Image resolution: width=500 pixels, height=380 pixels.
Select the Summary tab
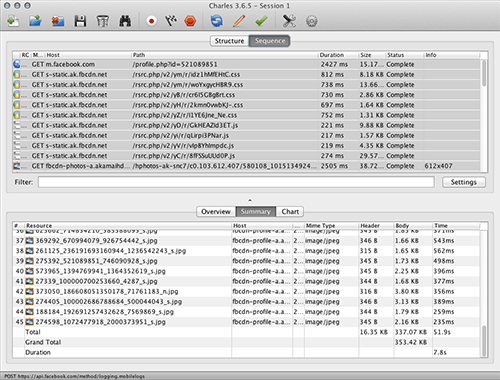pos(256,212)
